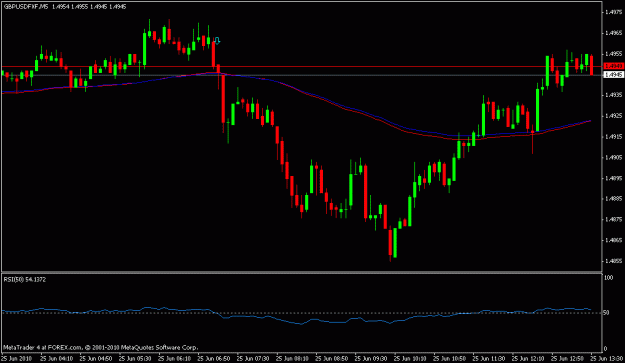
Task: Click the 25 Jun 08:10 time label
Action: tap(293, 358)
